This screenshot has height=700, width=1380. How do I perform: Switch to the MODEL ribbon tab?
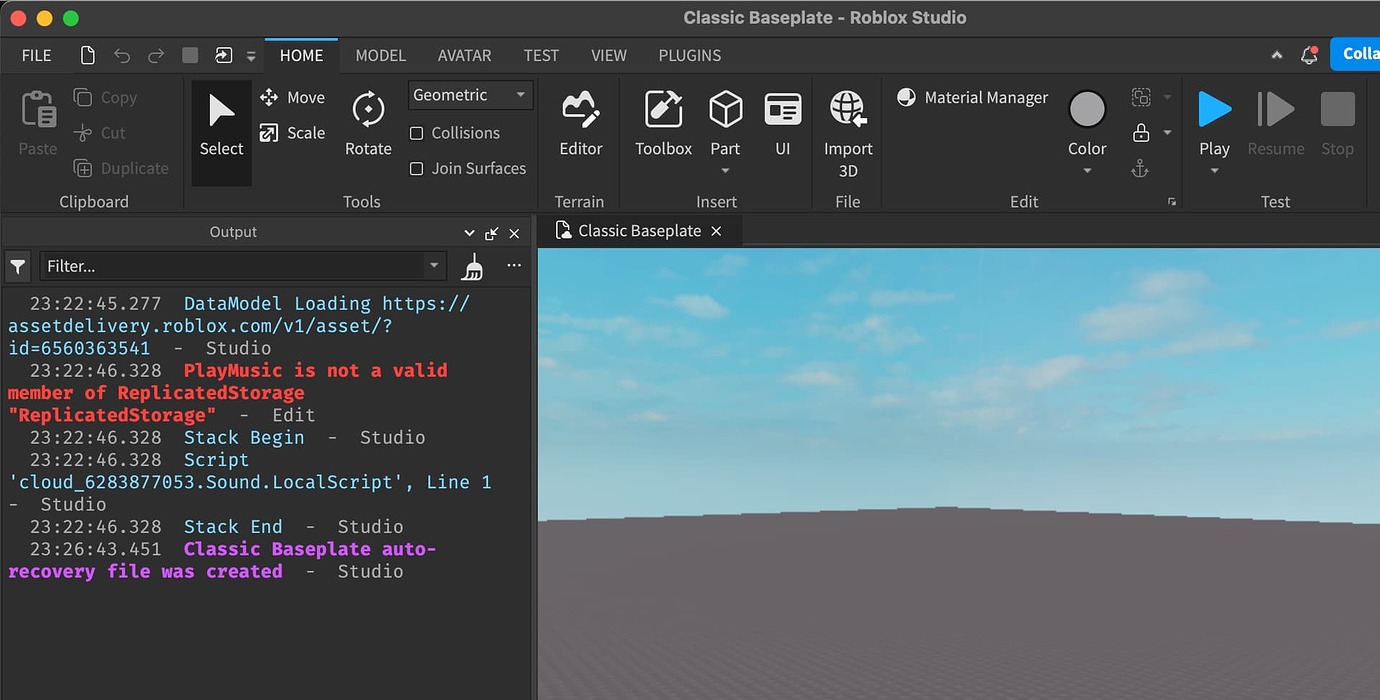(x=381, y=55)
